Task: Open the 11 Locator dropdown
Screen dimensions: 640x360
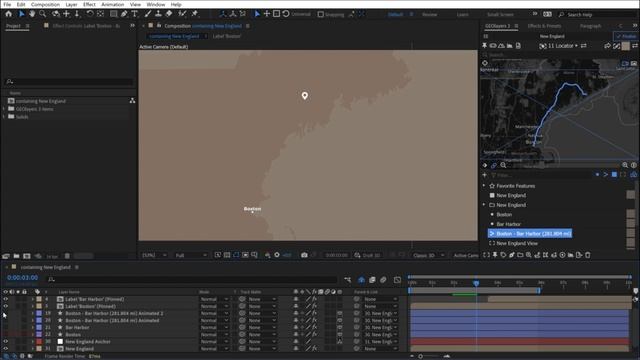Action: 559,46
